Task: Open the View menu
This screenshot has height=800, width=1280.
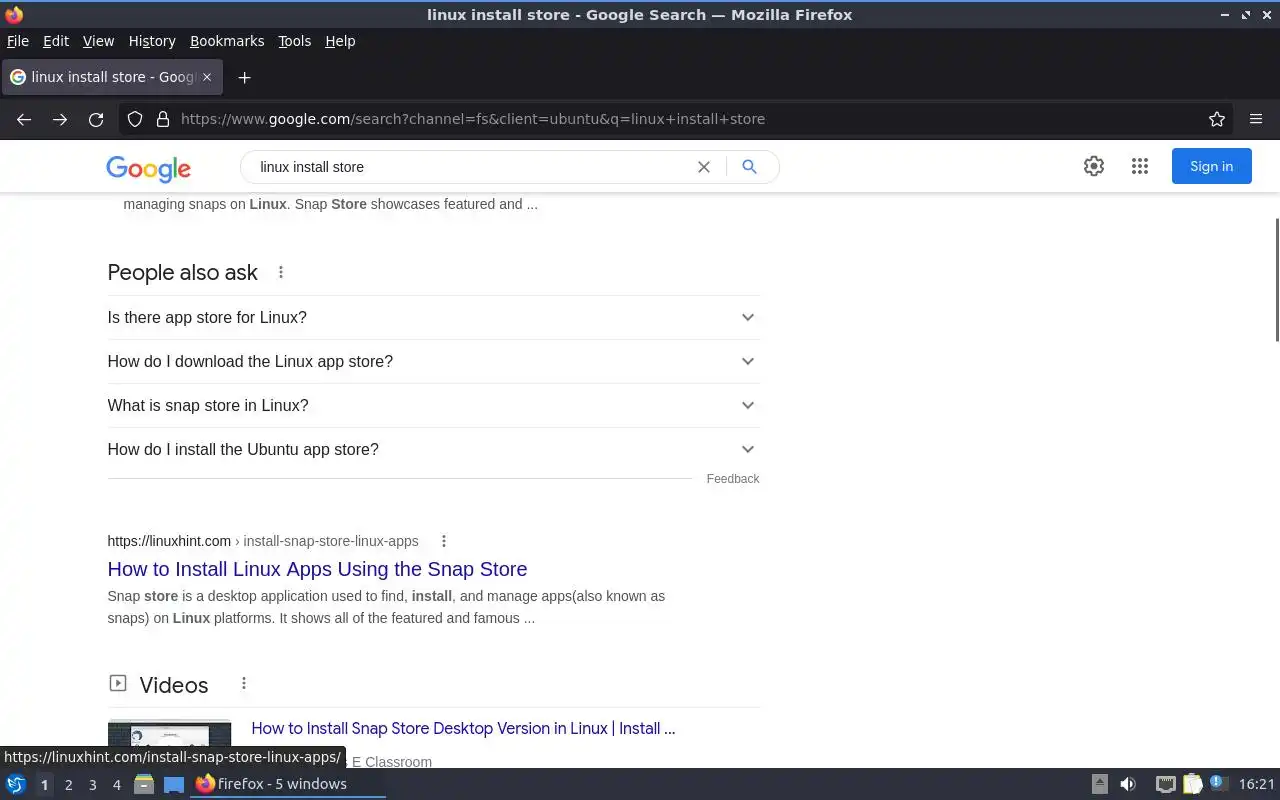Action: pos(98,41)
